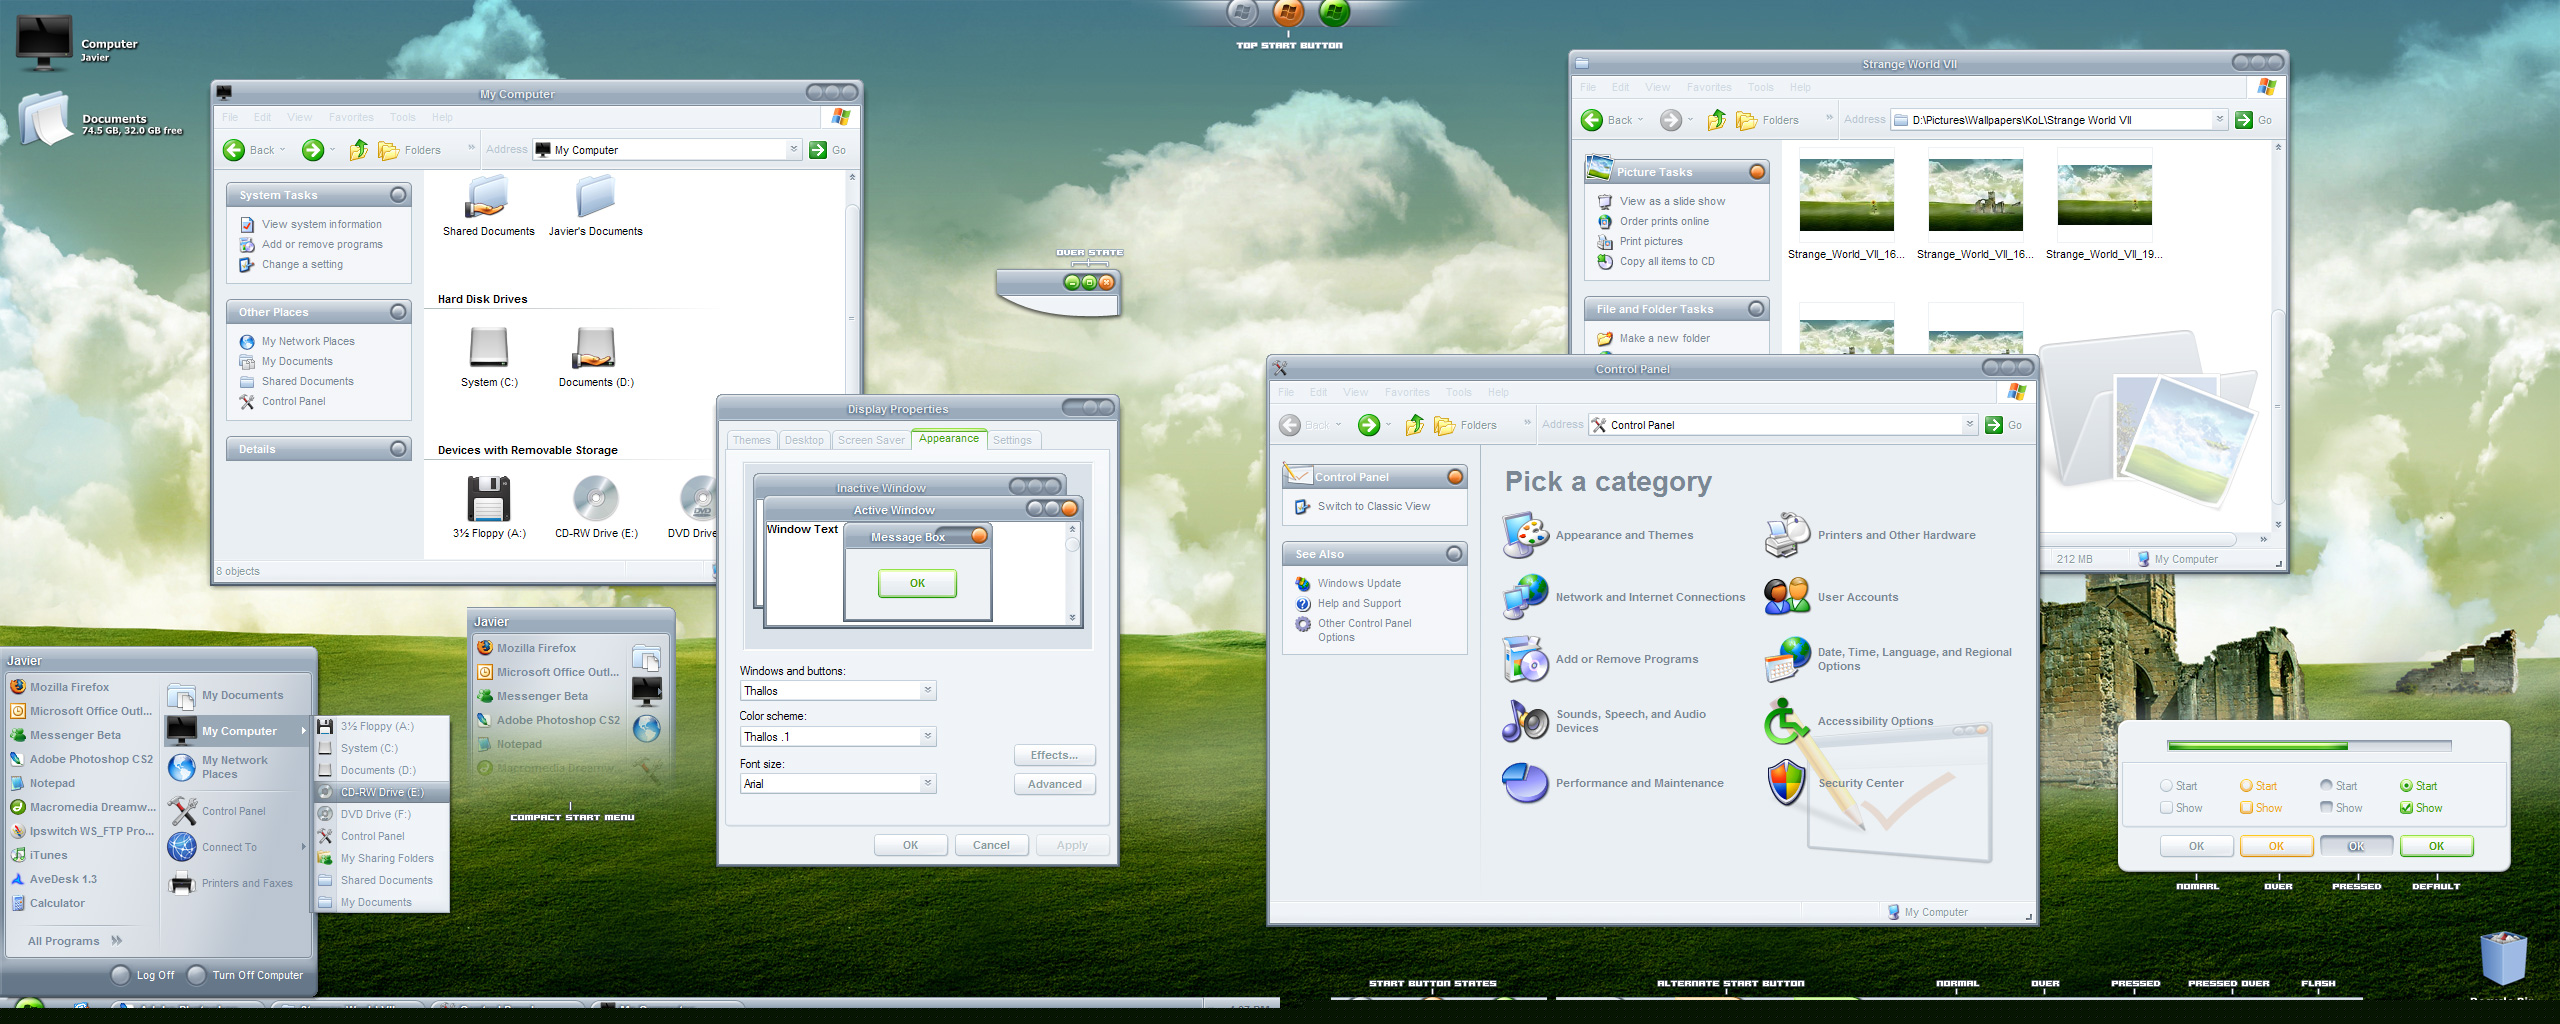Click the Advanced button in Display Properties
Screen dimensions: 2560x1024
[x=1055, y=784]
